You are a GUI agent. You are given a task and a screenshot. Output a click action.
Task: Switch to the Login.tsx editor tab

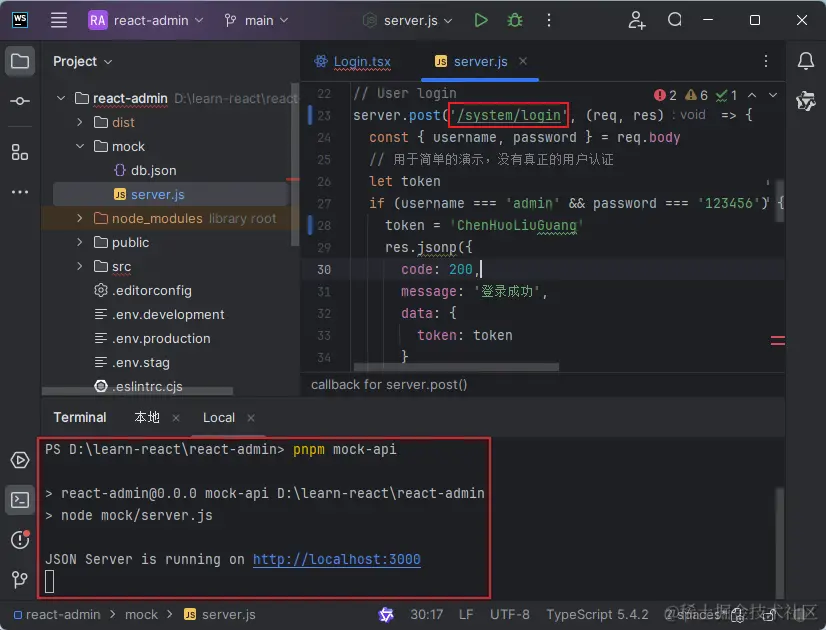click(x=352, y=62)
